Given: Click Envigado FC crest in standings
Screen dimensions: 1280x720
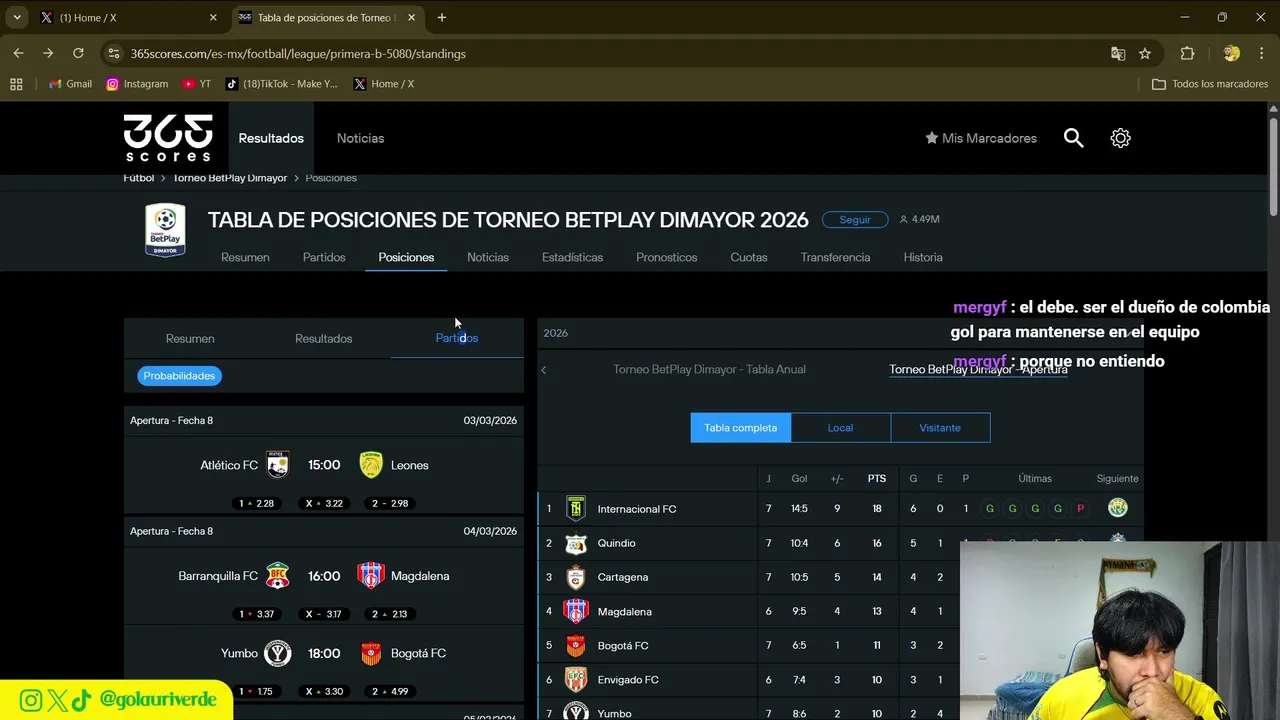Looking at the screenshot, I should pos(576,680).
